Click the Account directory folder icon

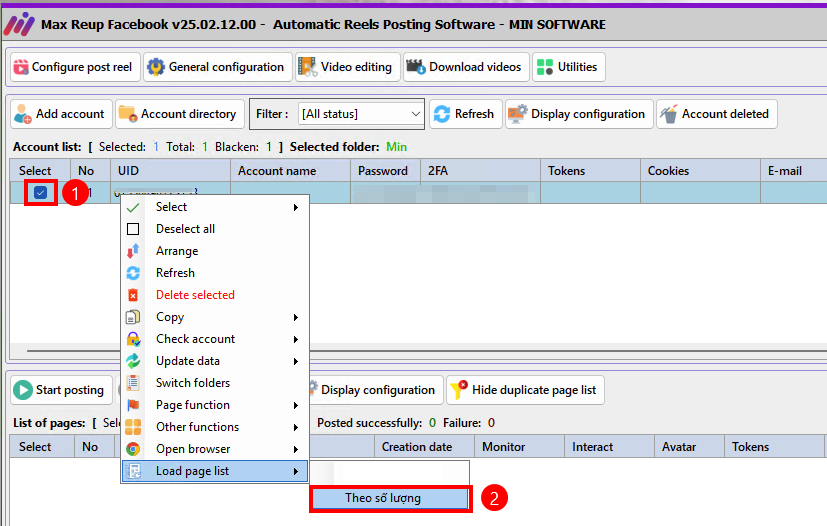[x=128, y=113]
